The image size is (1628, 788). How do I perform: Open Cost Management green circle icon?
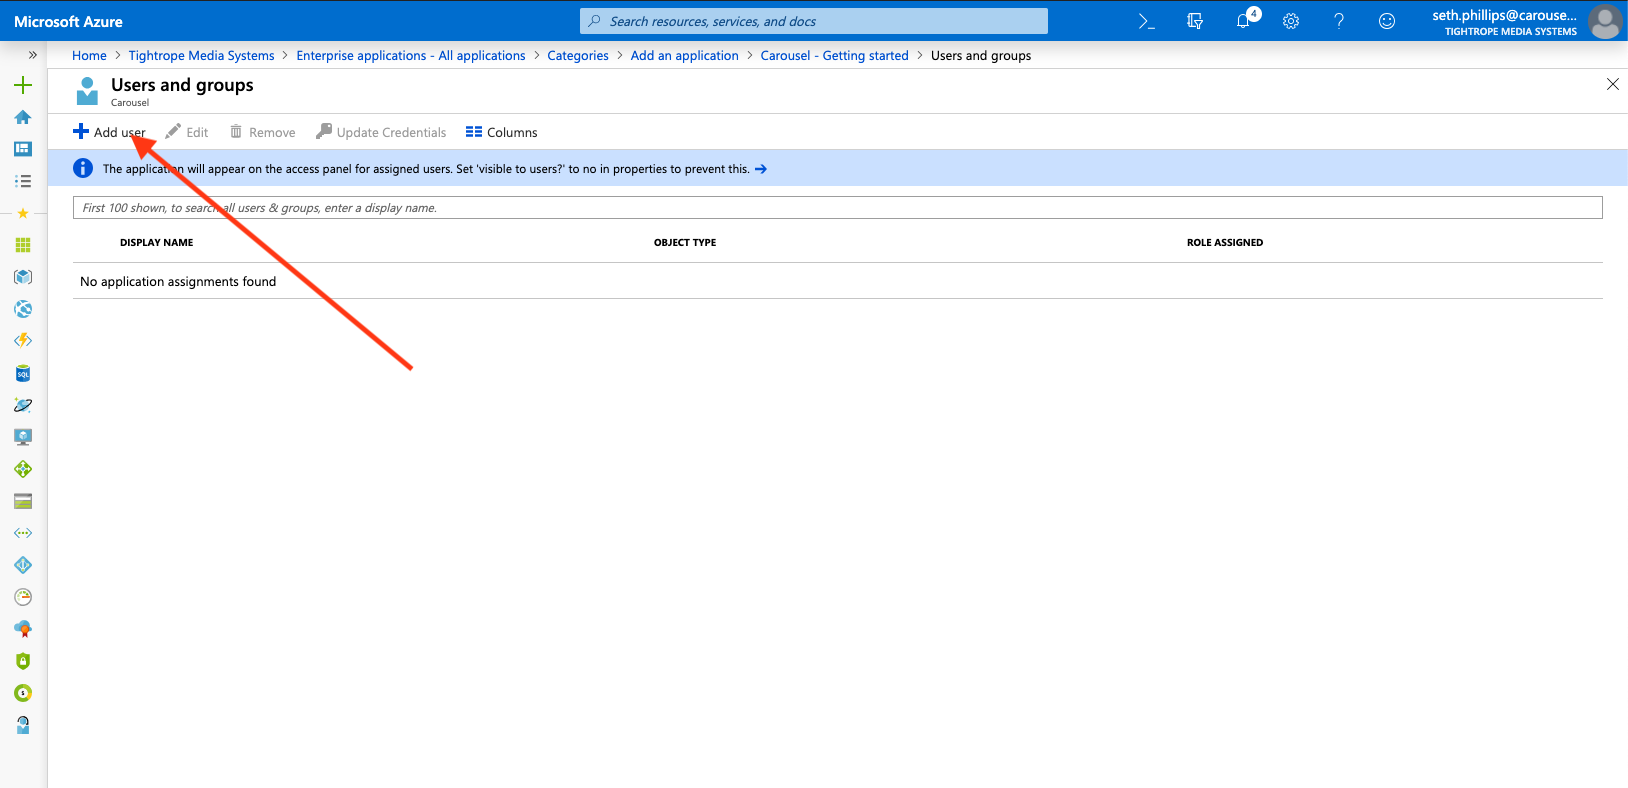23,693
